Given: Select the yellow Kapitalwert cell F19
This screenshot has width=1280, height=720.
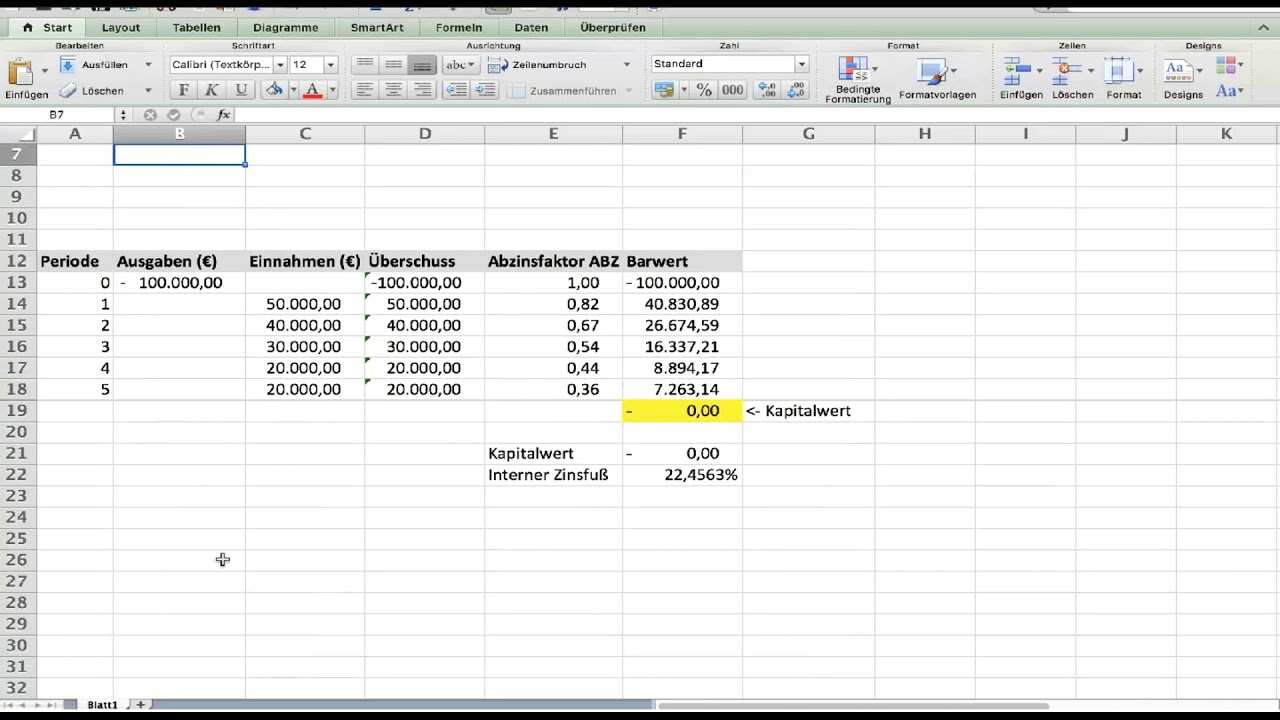Looking at the screenshot, I should click(x=682, y=411).
